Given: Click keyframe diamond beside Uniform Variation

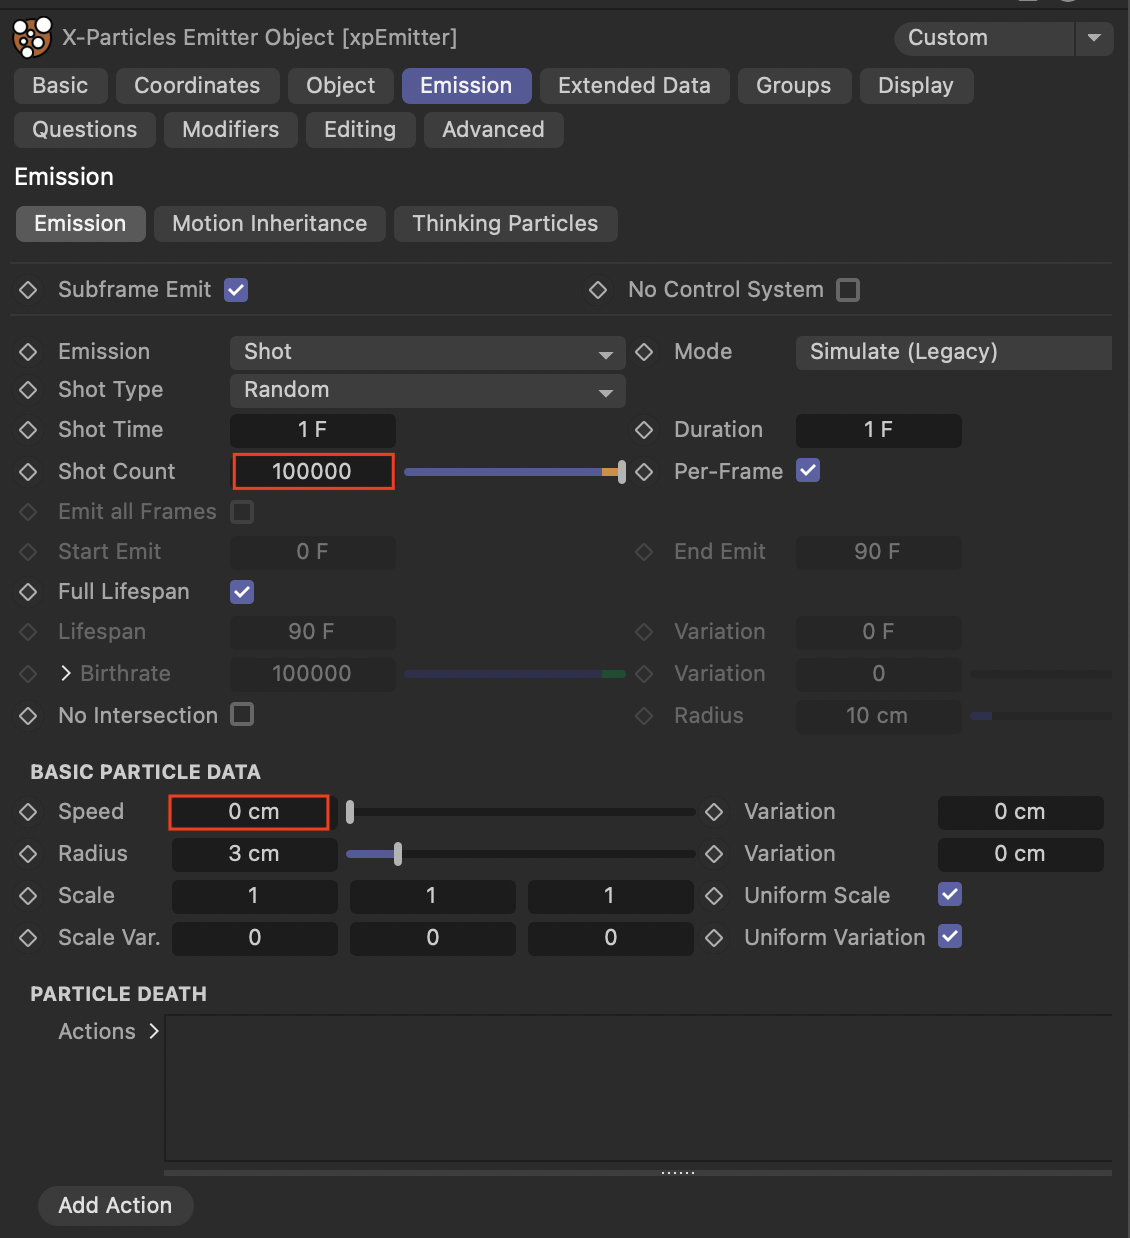Looking at the screenshot, I should pyautogui.click(x=714, y=938).
